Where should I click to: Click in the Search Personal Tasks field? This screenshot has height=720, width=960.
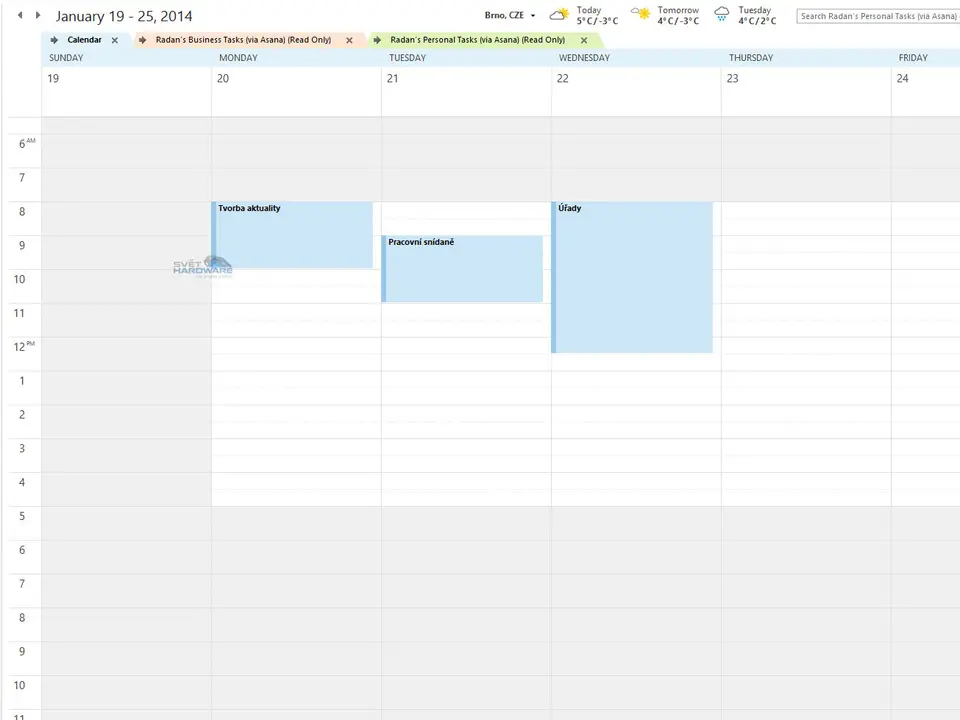tap(878, 16)
